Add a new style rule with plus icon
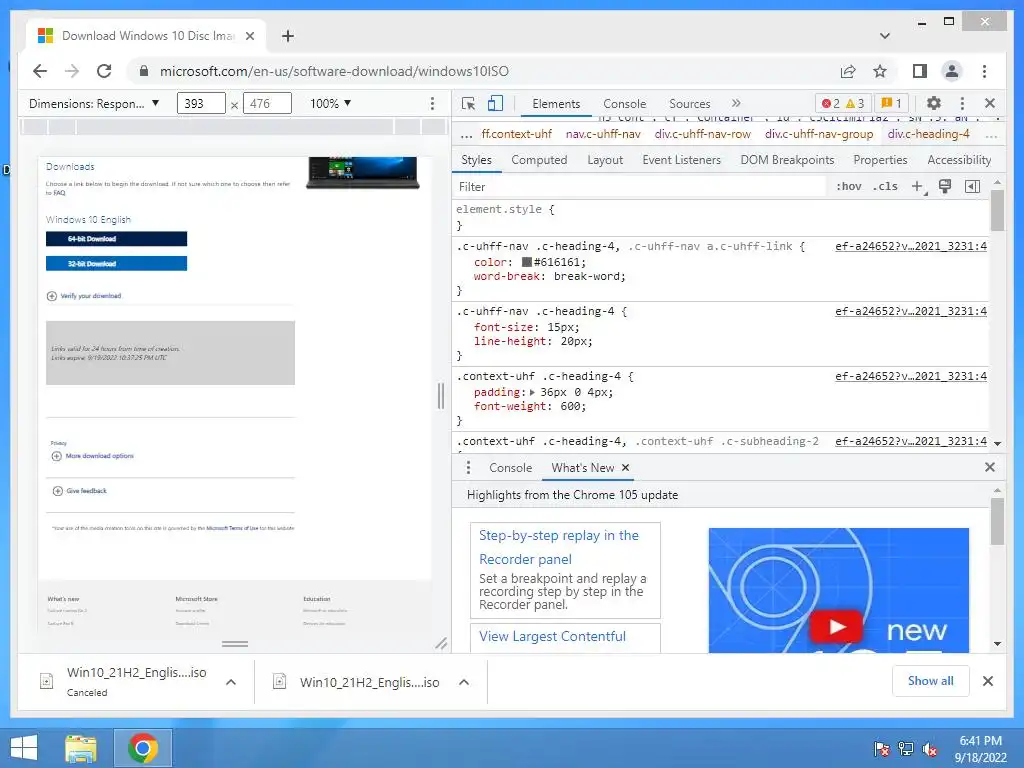Image resolution: width=1024 pixels, height=768 pixels. (x=918, y=187)
